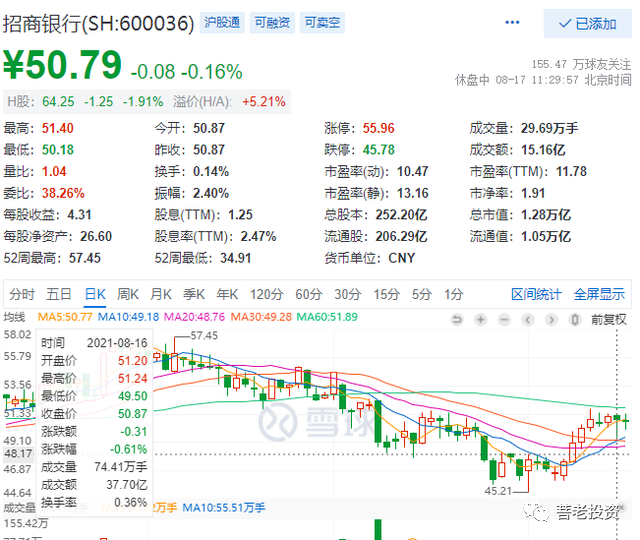The image size is (640, 540).
Task: Toggle candlestick style icon next to 前复权
Action: point(575,319)
